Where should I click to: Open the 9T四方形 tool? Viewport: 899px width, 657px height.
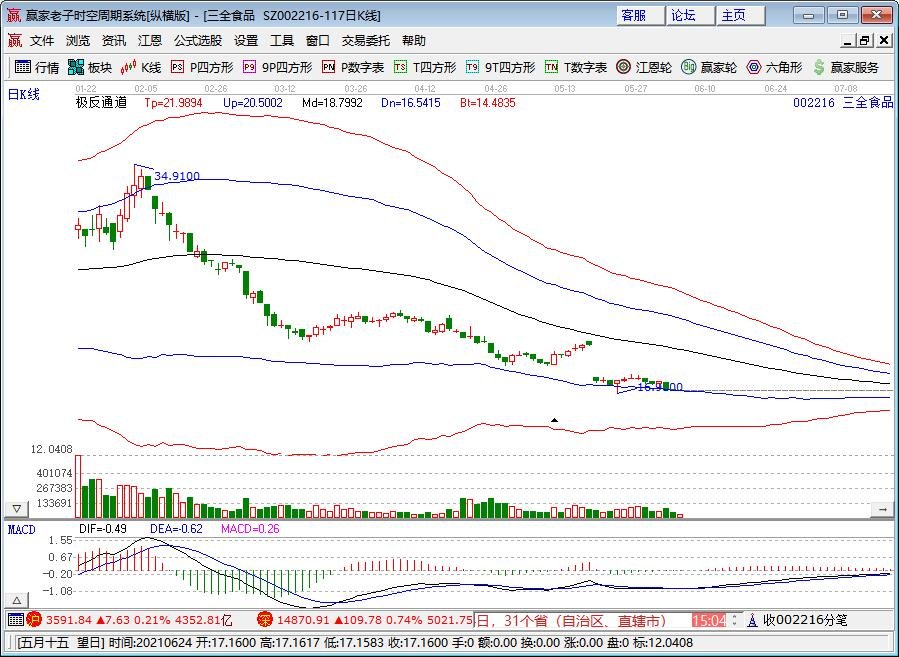tap(501, 68)
